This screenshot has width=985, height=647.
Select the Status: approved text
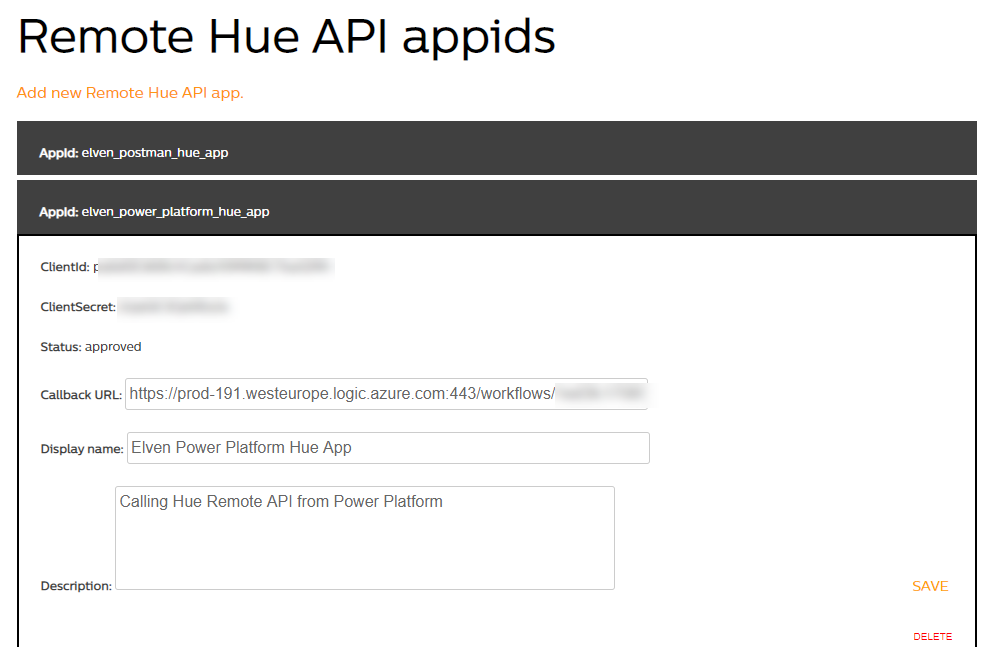91,347
